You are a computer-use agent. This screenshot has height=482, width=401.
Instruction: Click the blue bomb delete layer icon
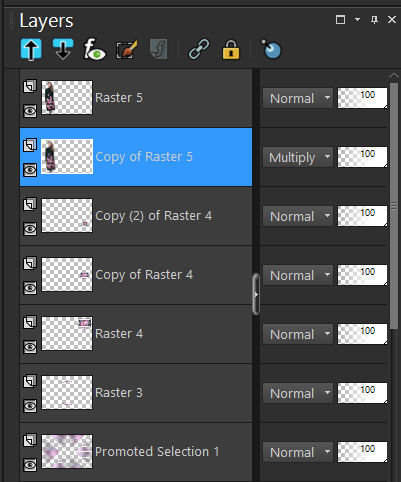pos(271,49)
